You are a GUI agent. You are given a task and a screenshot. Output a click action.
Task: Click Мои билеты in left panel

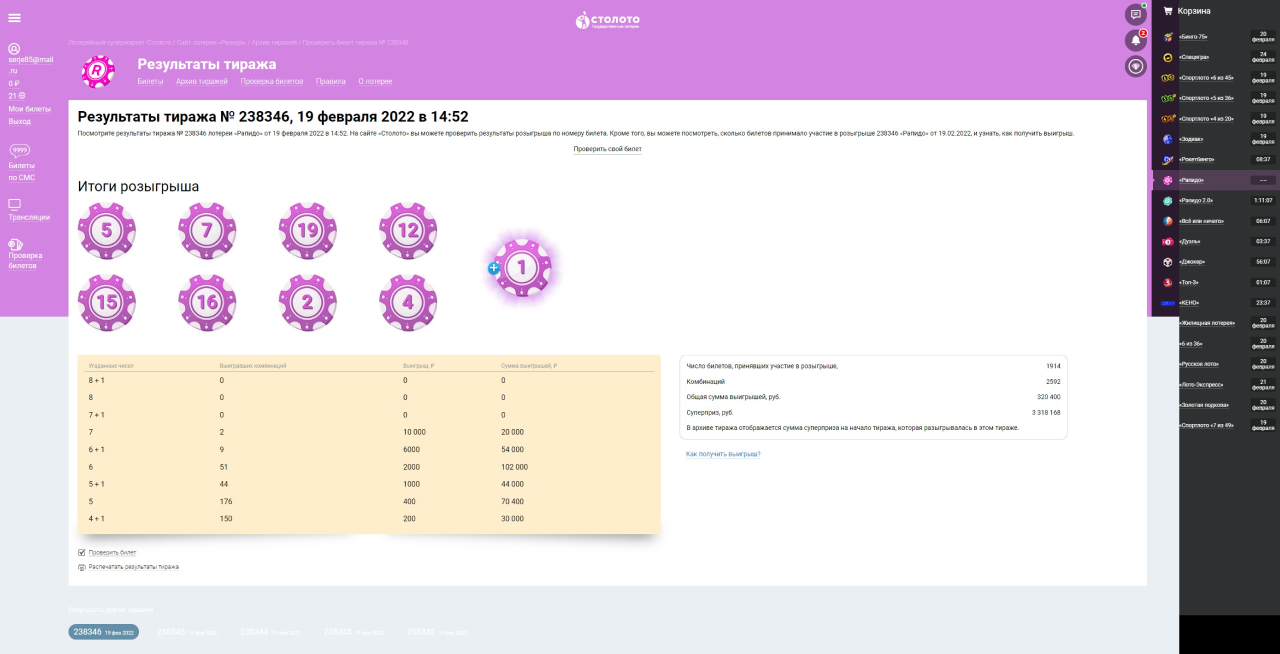[29, 108]
